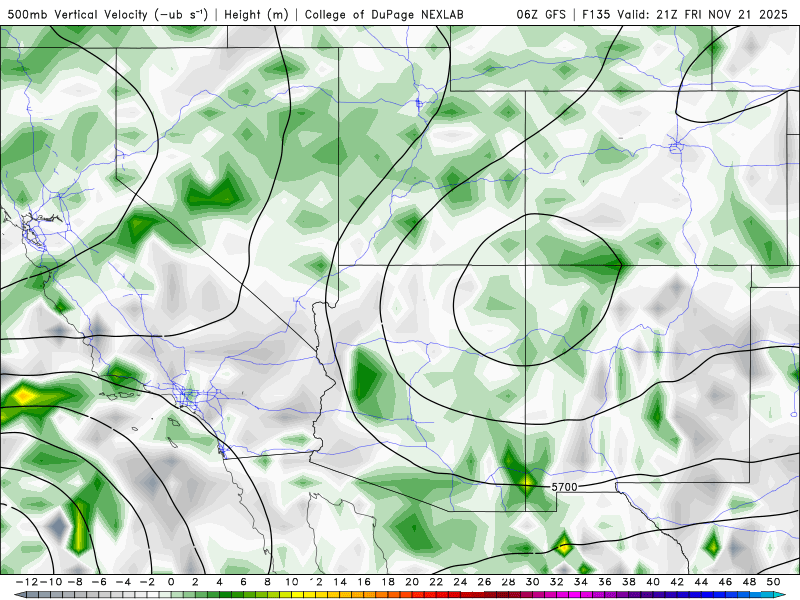Click the "38" value on the color scale
The height and width of the screenshot is (600, 800).
(x=629, y=582)
